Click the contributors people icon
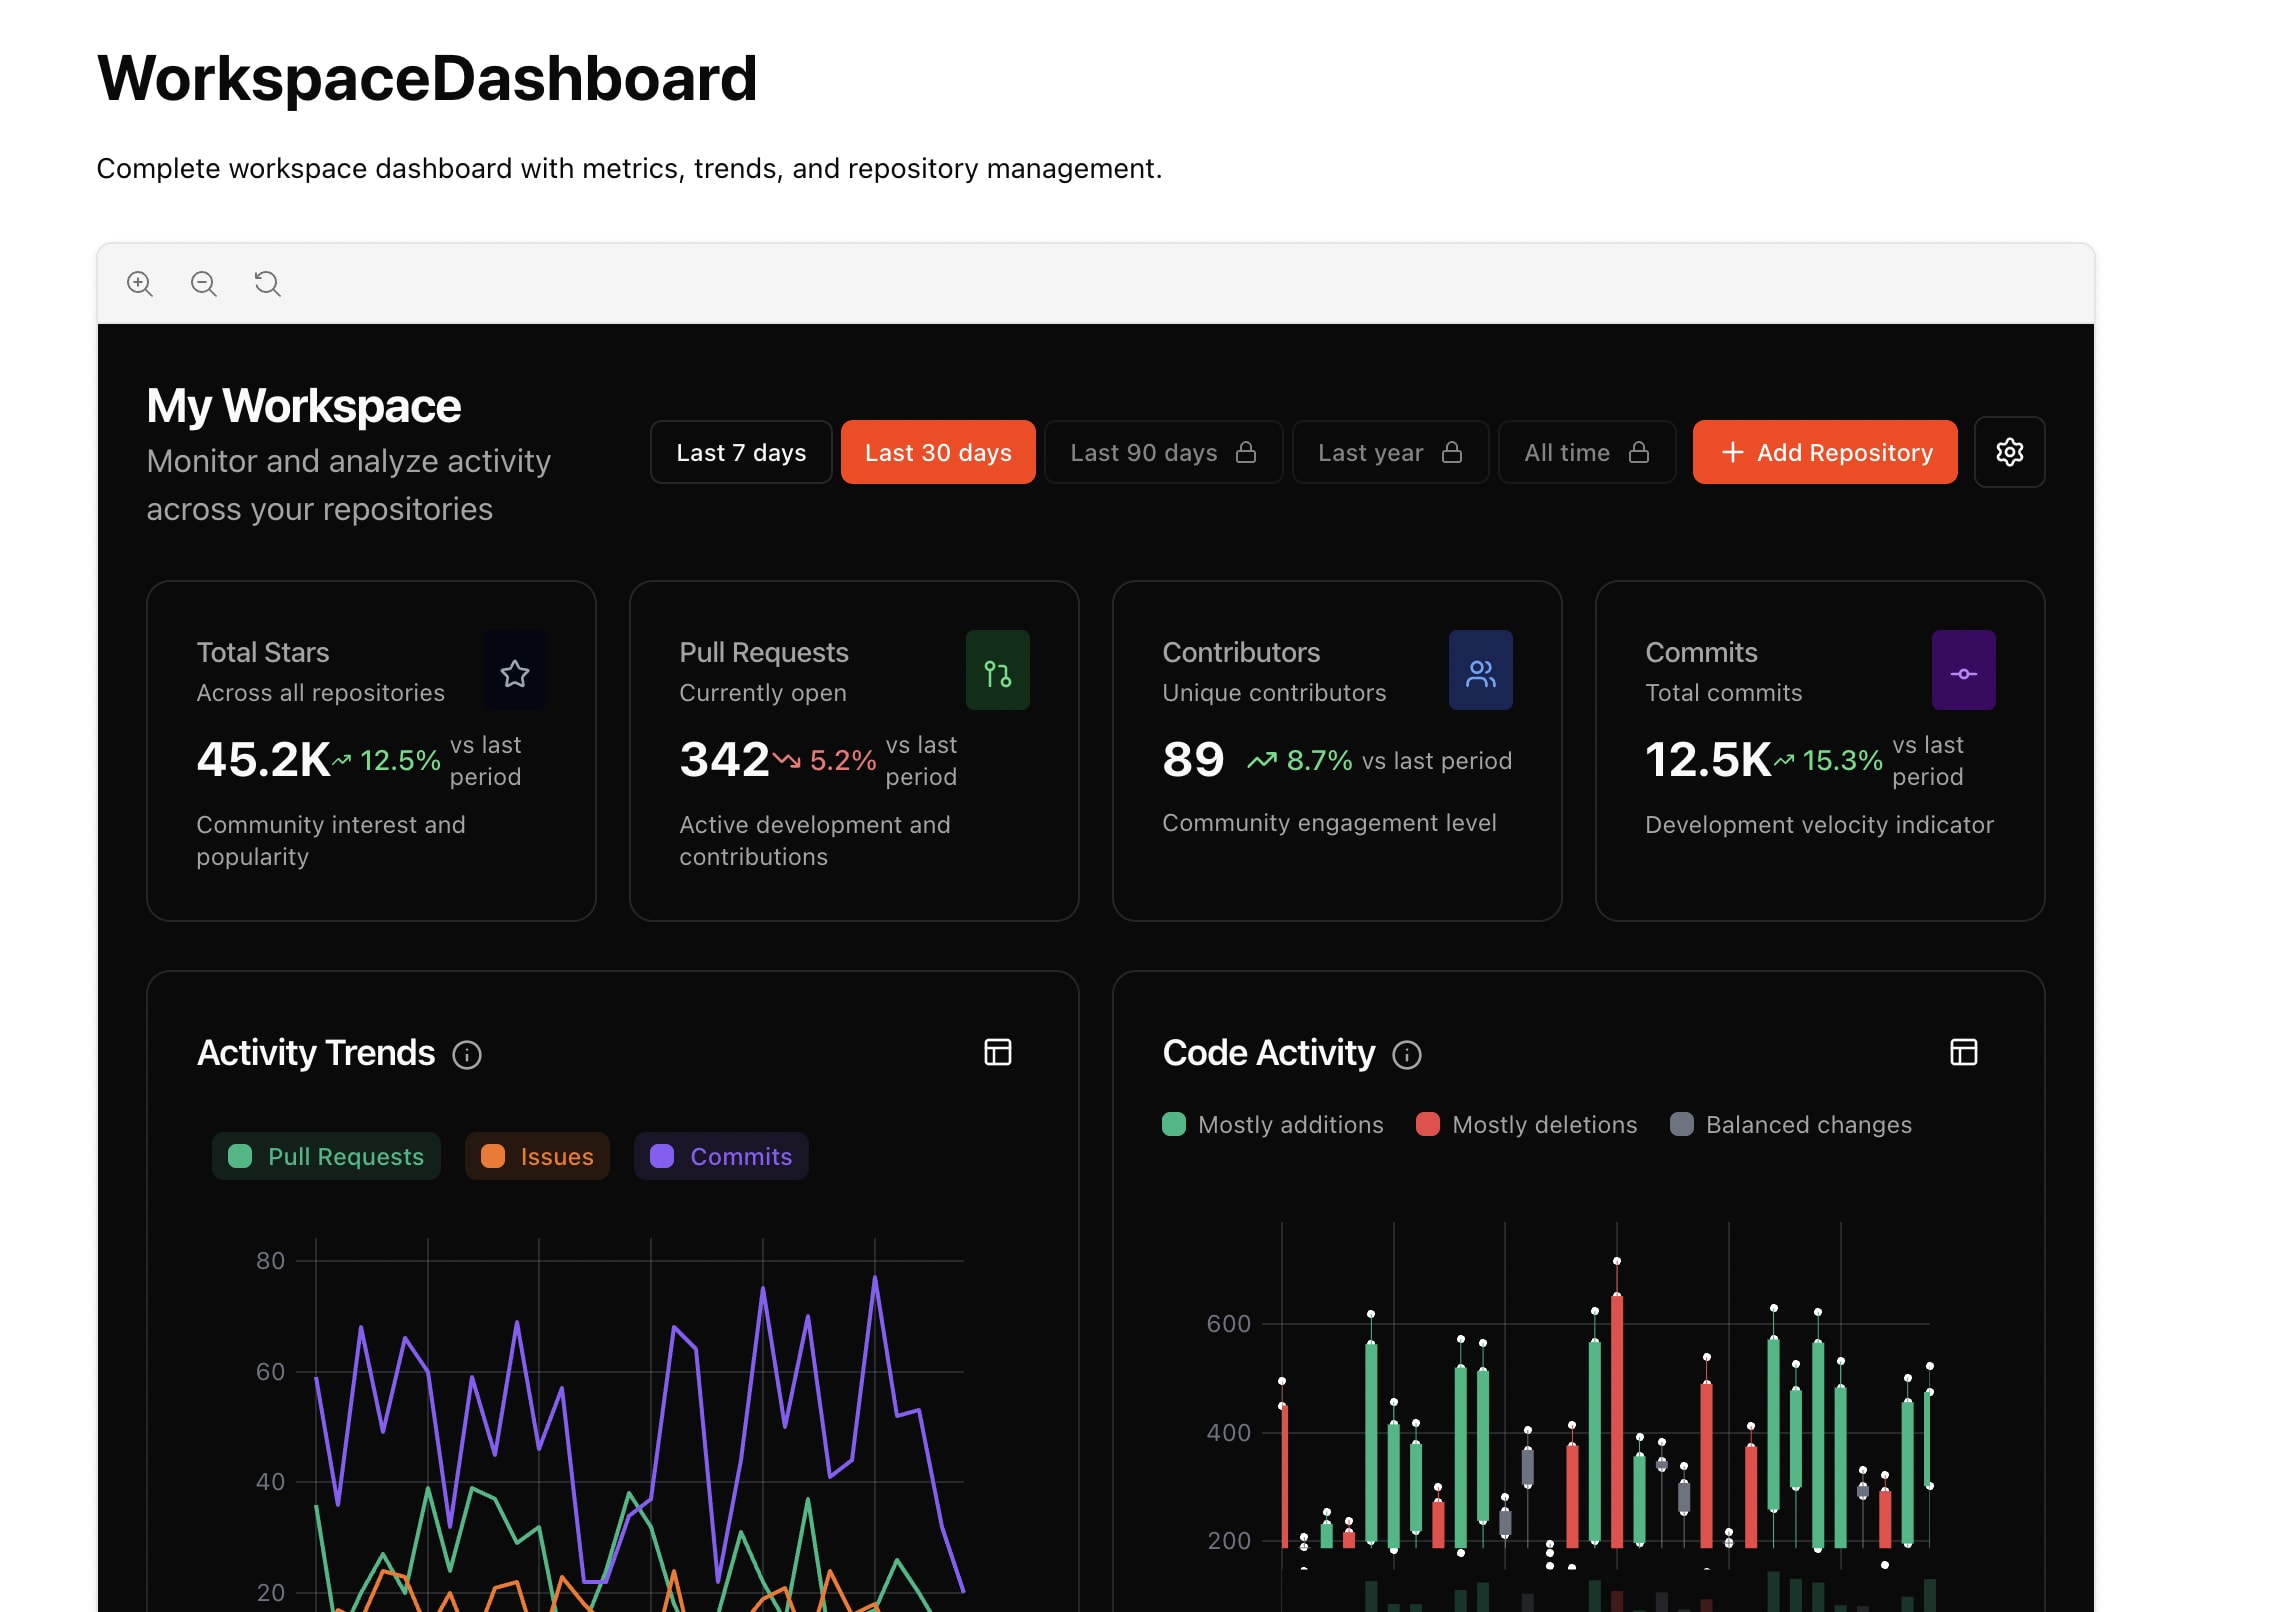 coord(1480,671)
